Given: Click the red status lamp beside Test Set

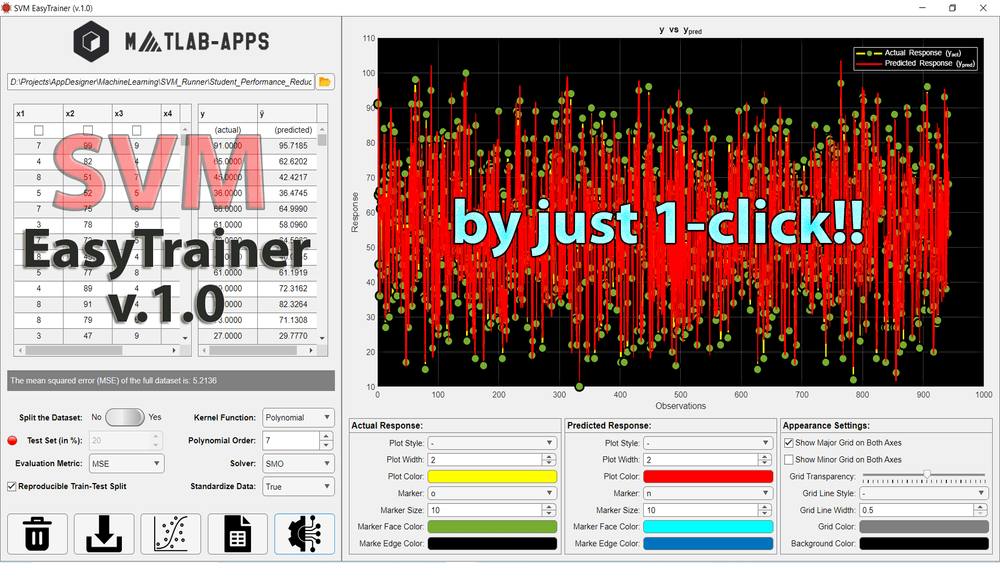Looking at the screenshot, I should pyautogui.click(x=13, y=440).
